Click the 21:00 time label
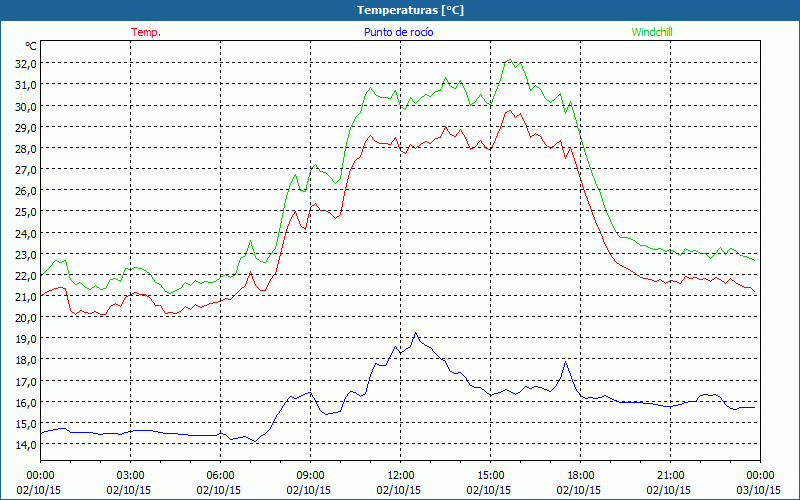This screenshot has width=800, height=500. [x=670, y=476]
